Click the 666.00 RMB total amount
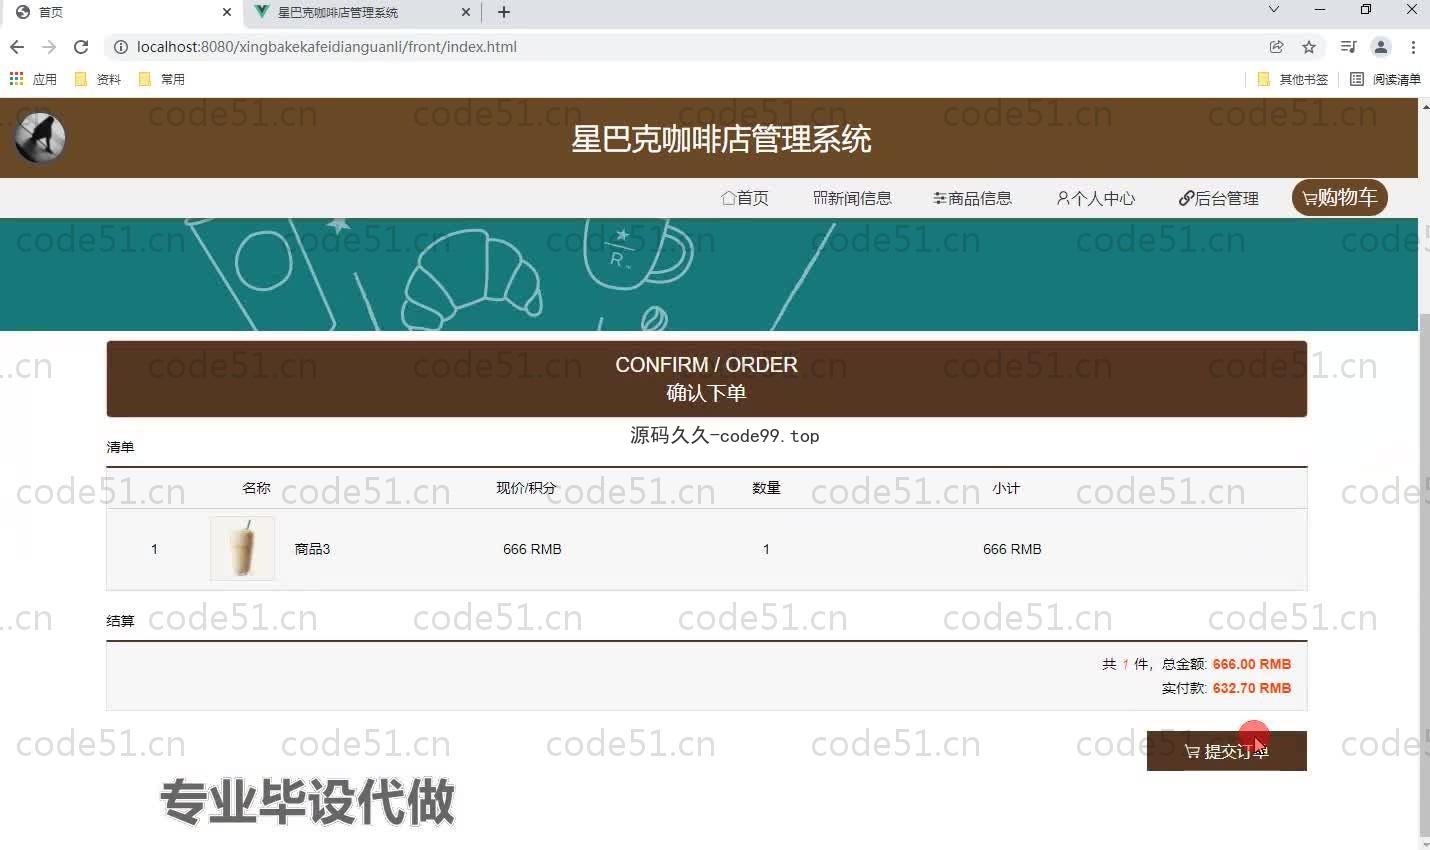Image resolution: width=1430 pixels, height=850 pixels. click(x=1252, y=664)
